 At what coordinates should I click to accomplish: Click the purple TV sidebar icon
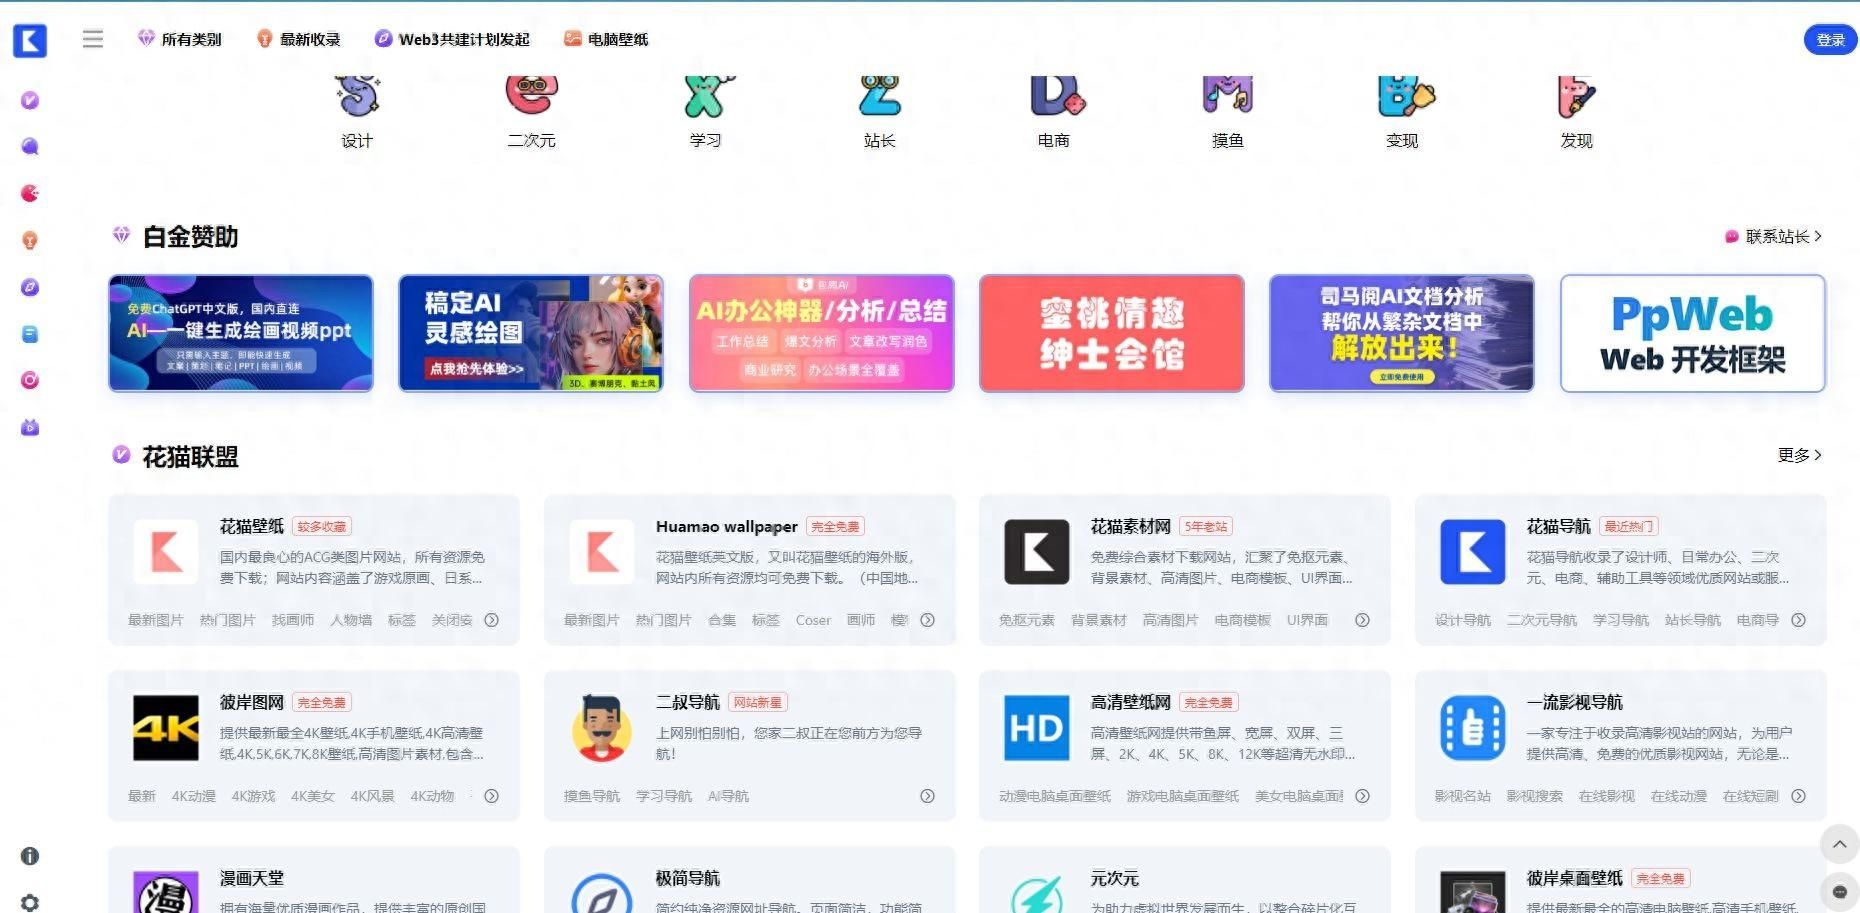pos(30,427)
